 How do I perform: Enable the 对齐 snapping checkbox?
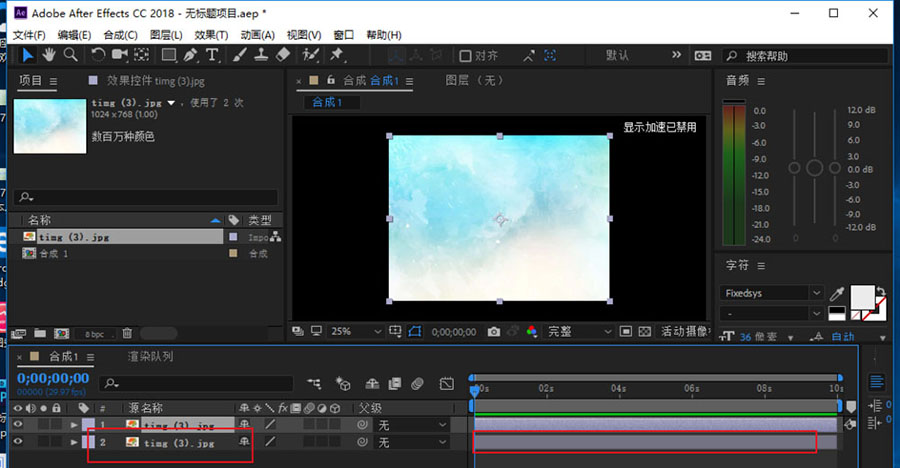[x=465, y=56]
